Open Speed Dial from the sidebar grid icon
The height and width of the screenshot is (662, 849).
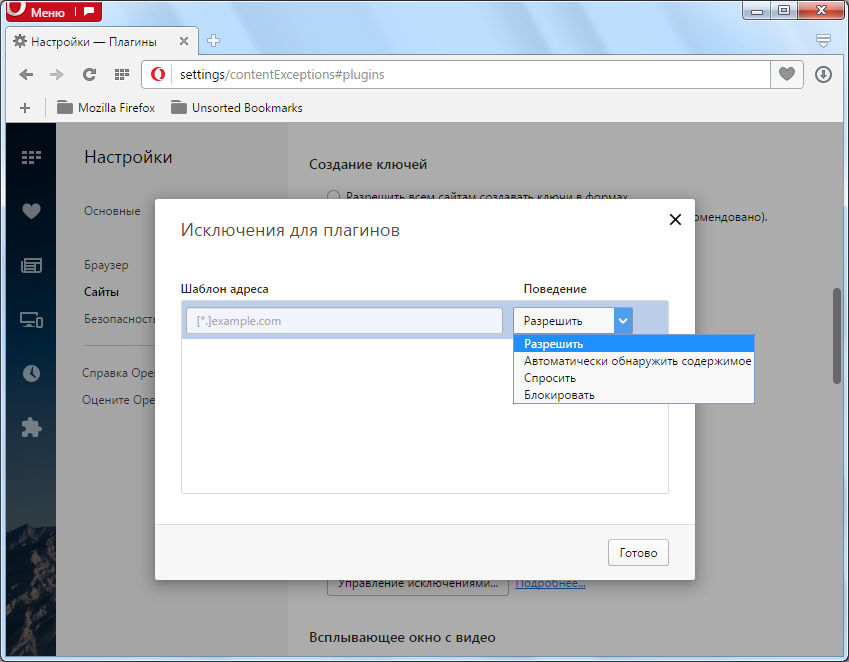[x=31, y=157]
